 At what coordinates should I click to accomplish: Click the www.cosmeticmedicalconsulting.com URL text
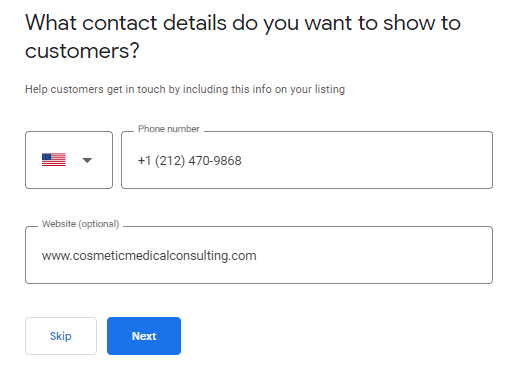tap(149, 256)
